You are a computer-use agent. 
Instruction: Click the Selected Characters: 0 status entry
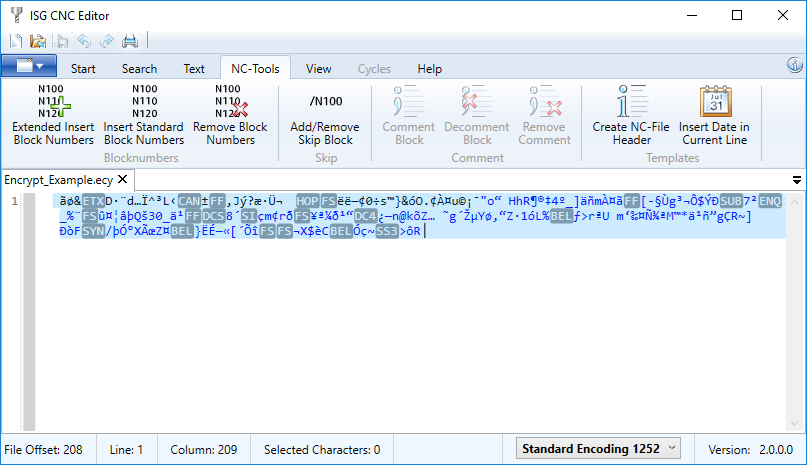322,450
